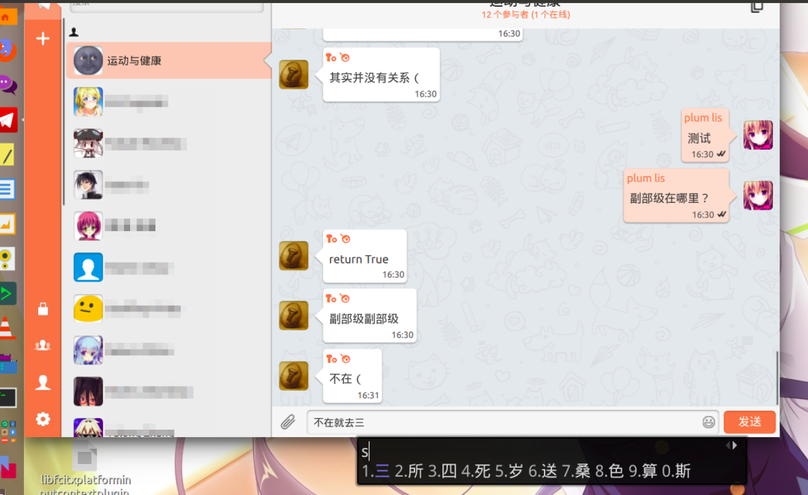Click plum lis avatar beside 副部级在哪里 message
The height and width of the screenshot is (495, 808).
coord(758,195)
